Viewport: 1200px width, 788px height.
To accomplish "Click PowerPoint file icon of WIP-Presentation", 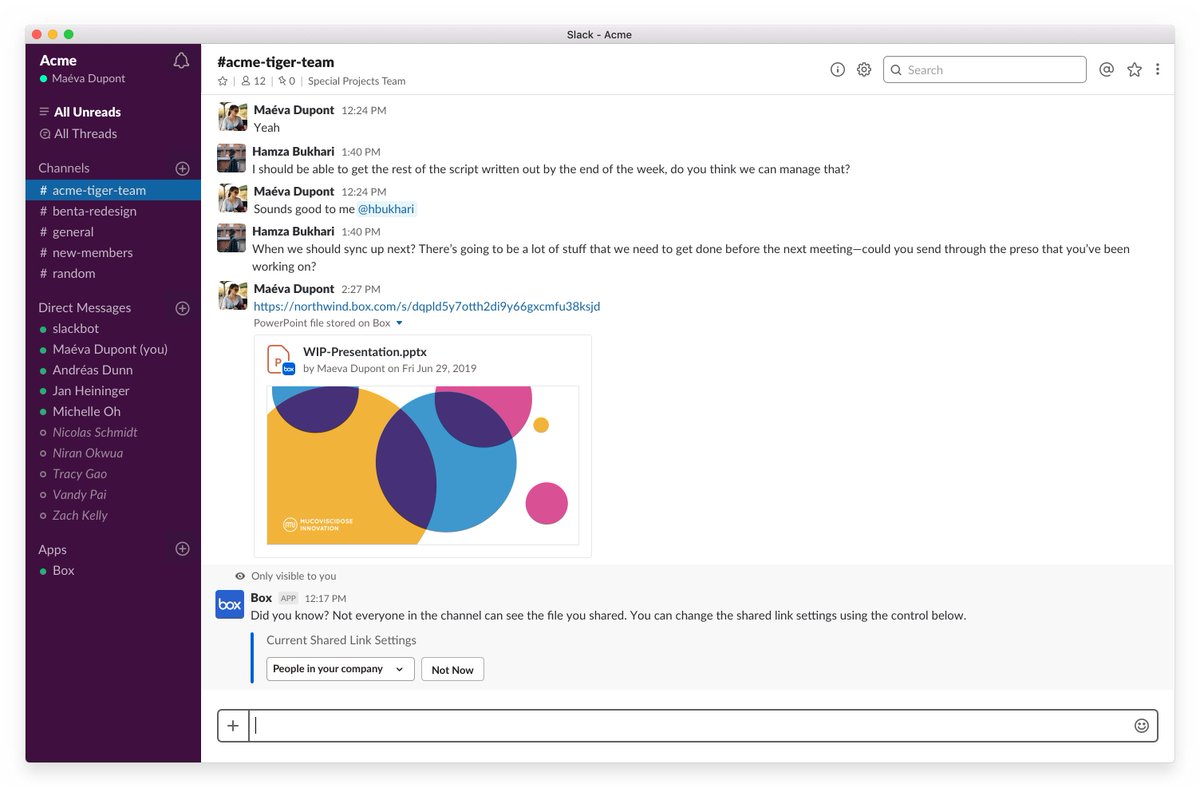I will 281,360.
